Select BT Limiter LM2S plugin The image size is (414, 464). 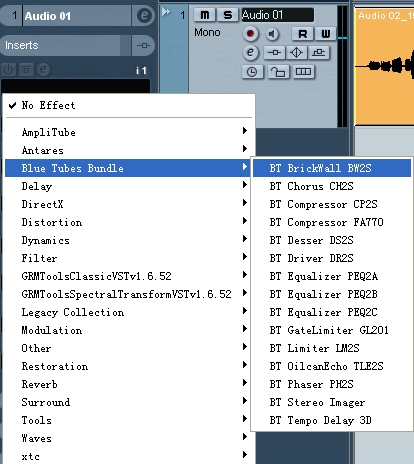[332, 348]
